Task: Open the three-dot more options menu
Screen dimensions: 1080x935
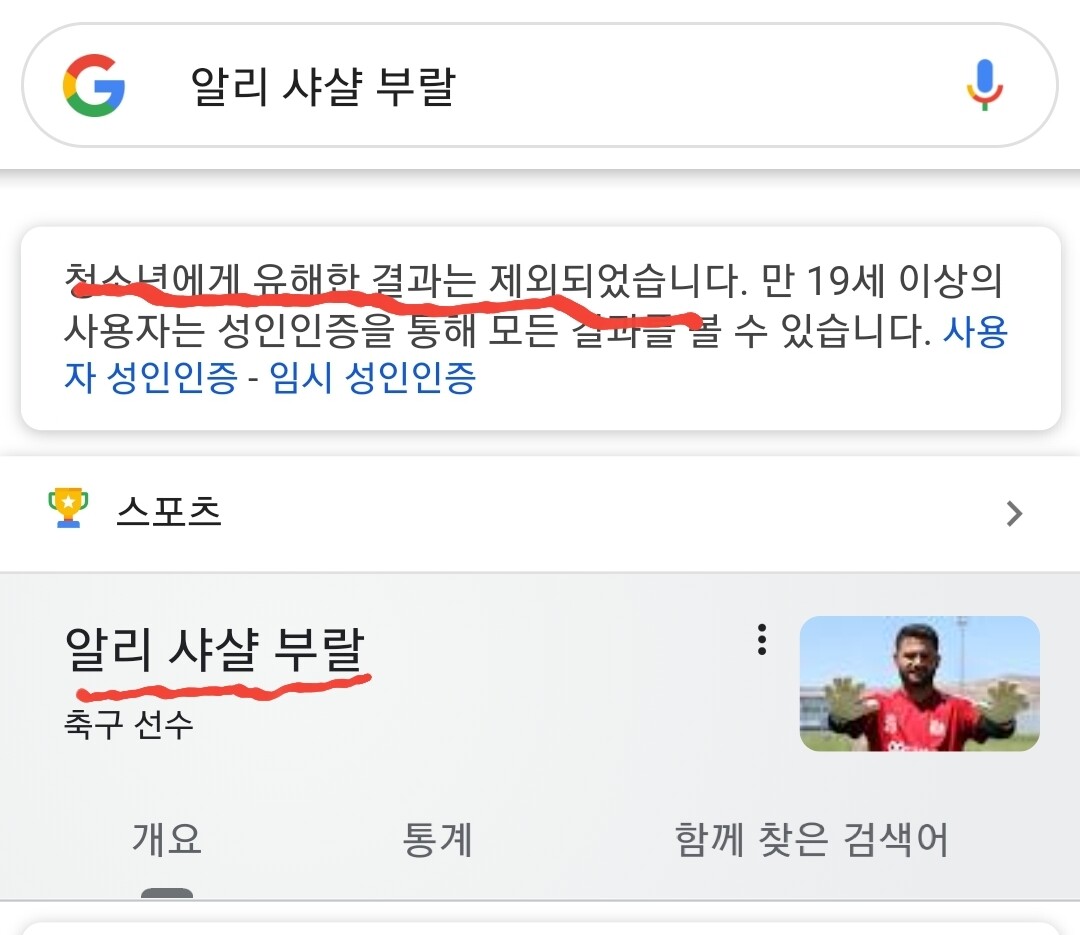Action: point(762,640)
